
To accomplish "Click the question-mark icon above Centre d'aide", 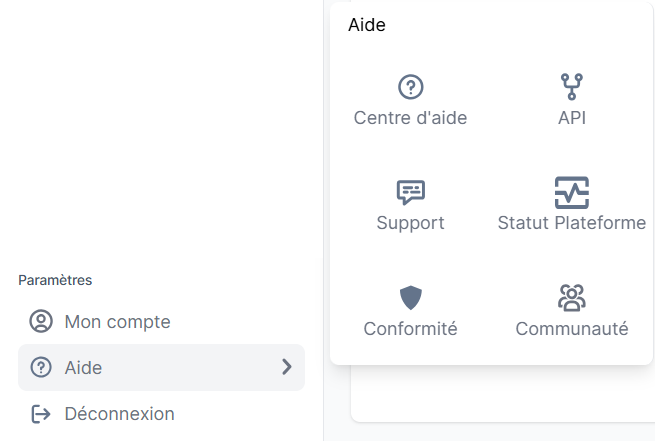I will (x=411, y=87).
